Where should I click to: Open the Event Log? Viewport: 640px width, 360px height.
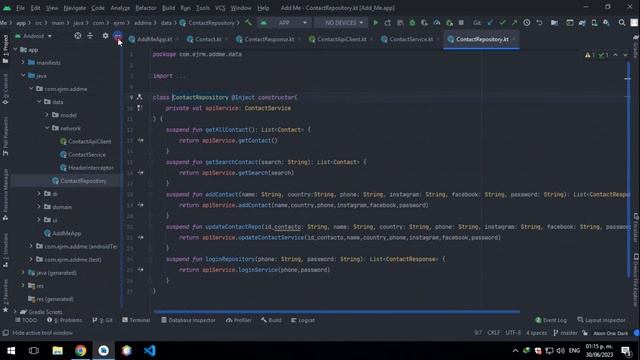point(551,320)
